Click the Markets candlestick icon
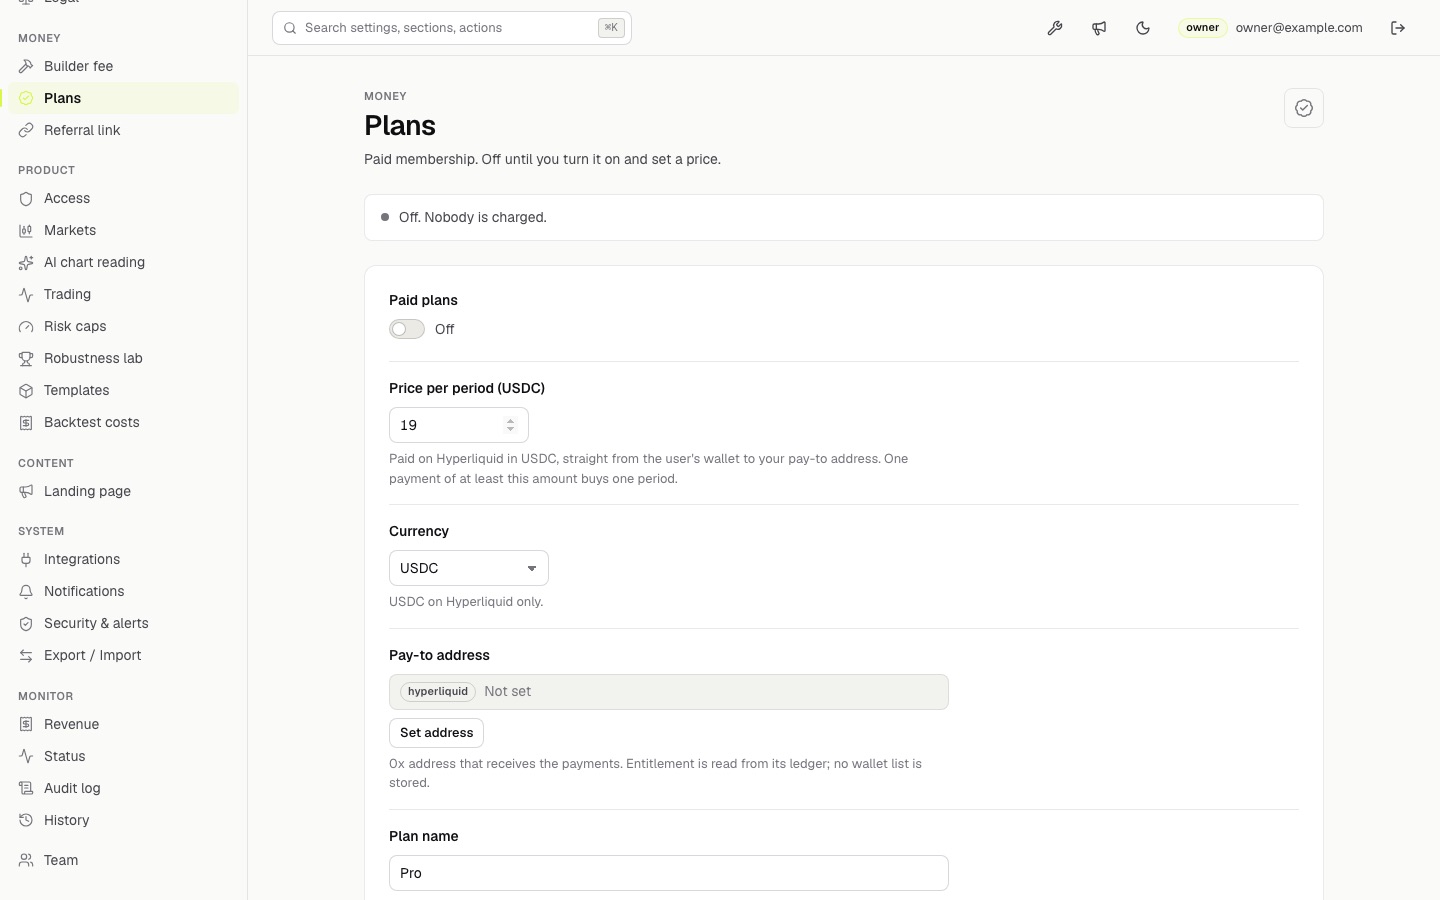The width and height of the screenshot is (1440, 900). click(x=26, y=230)
